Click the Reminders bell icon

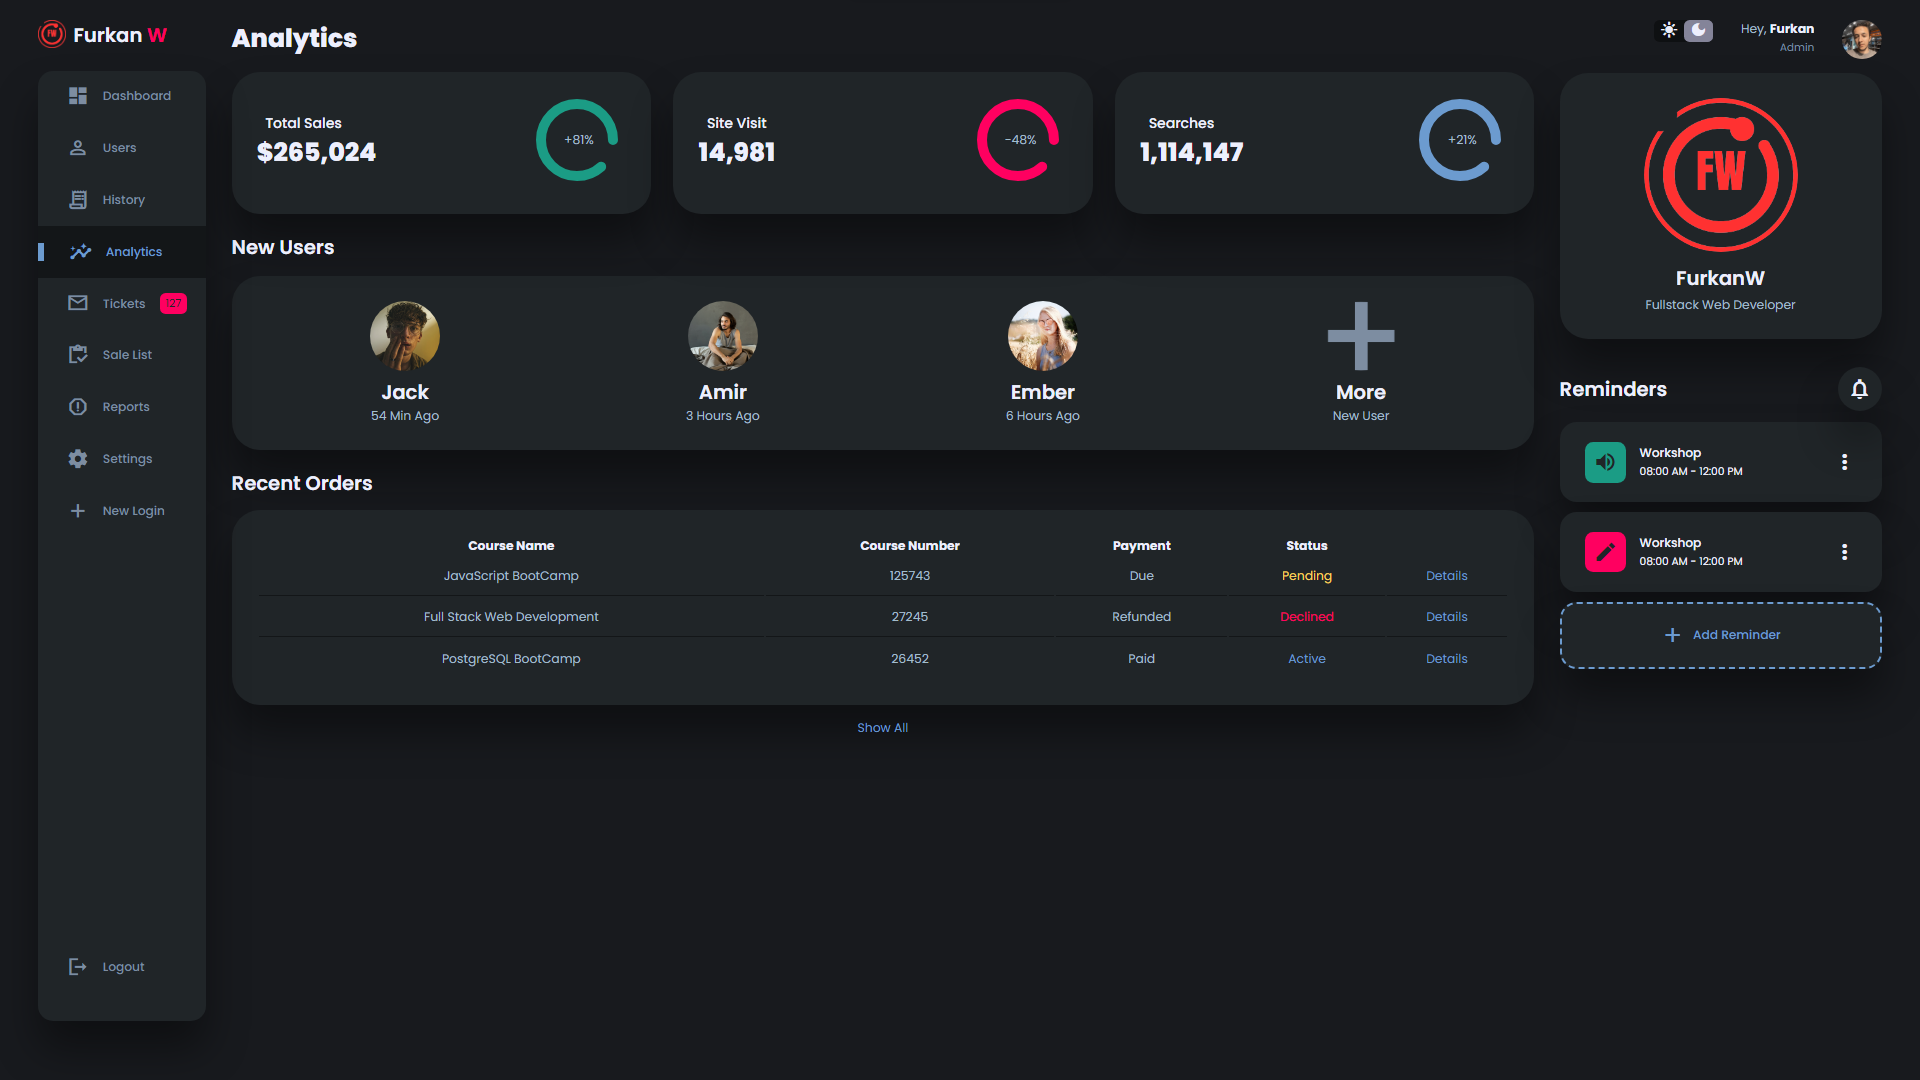click(x=1859, y=389)
